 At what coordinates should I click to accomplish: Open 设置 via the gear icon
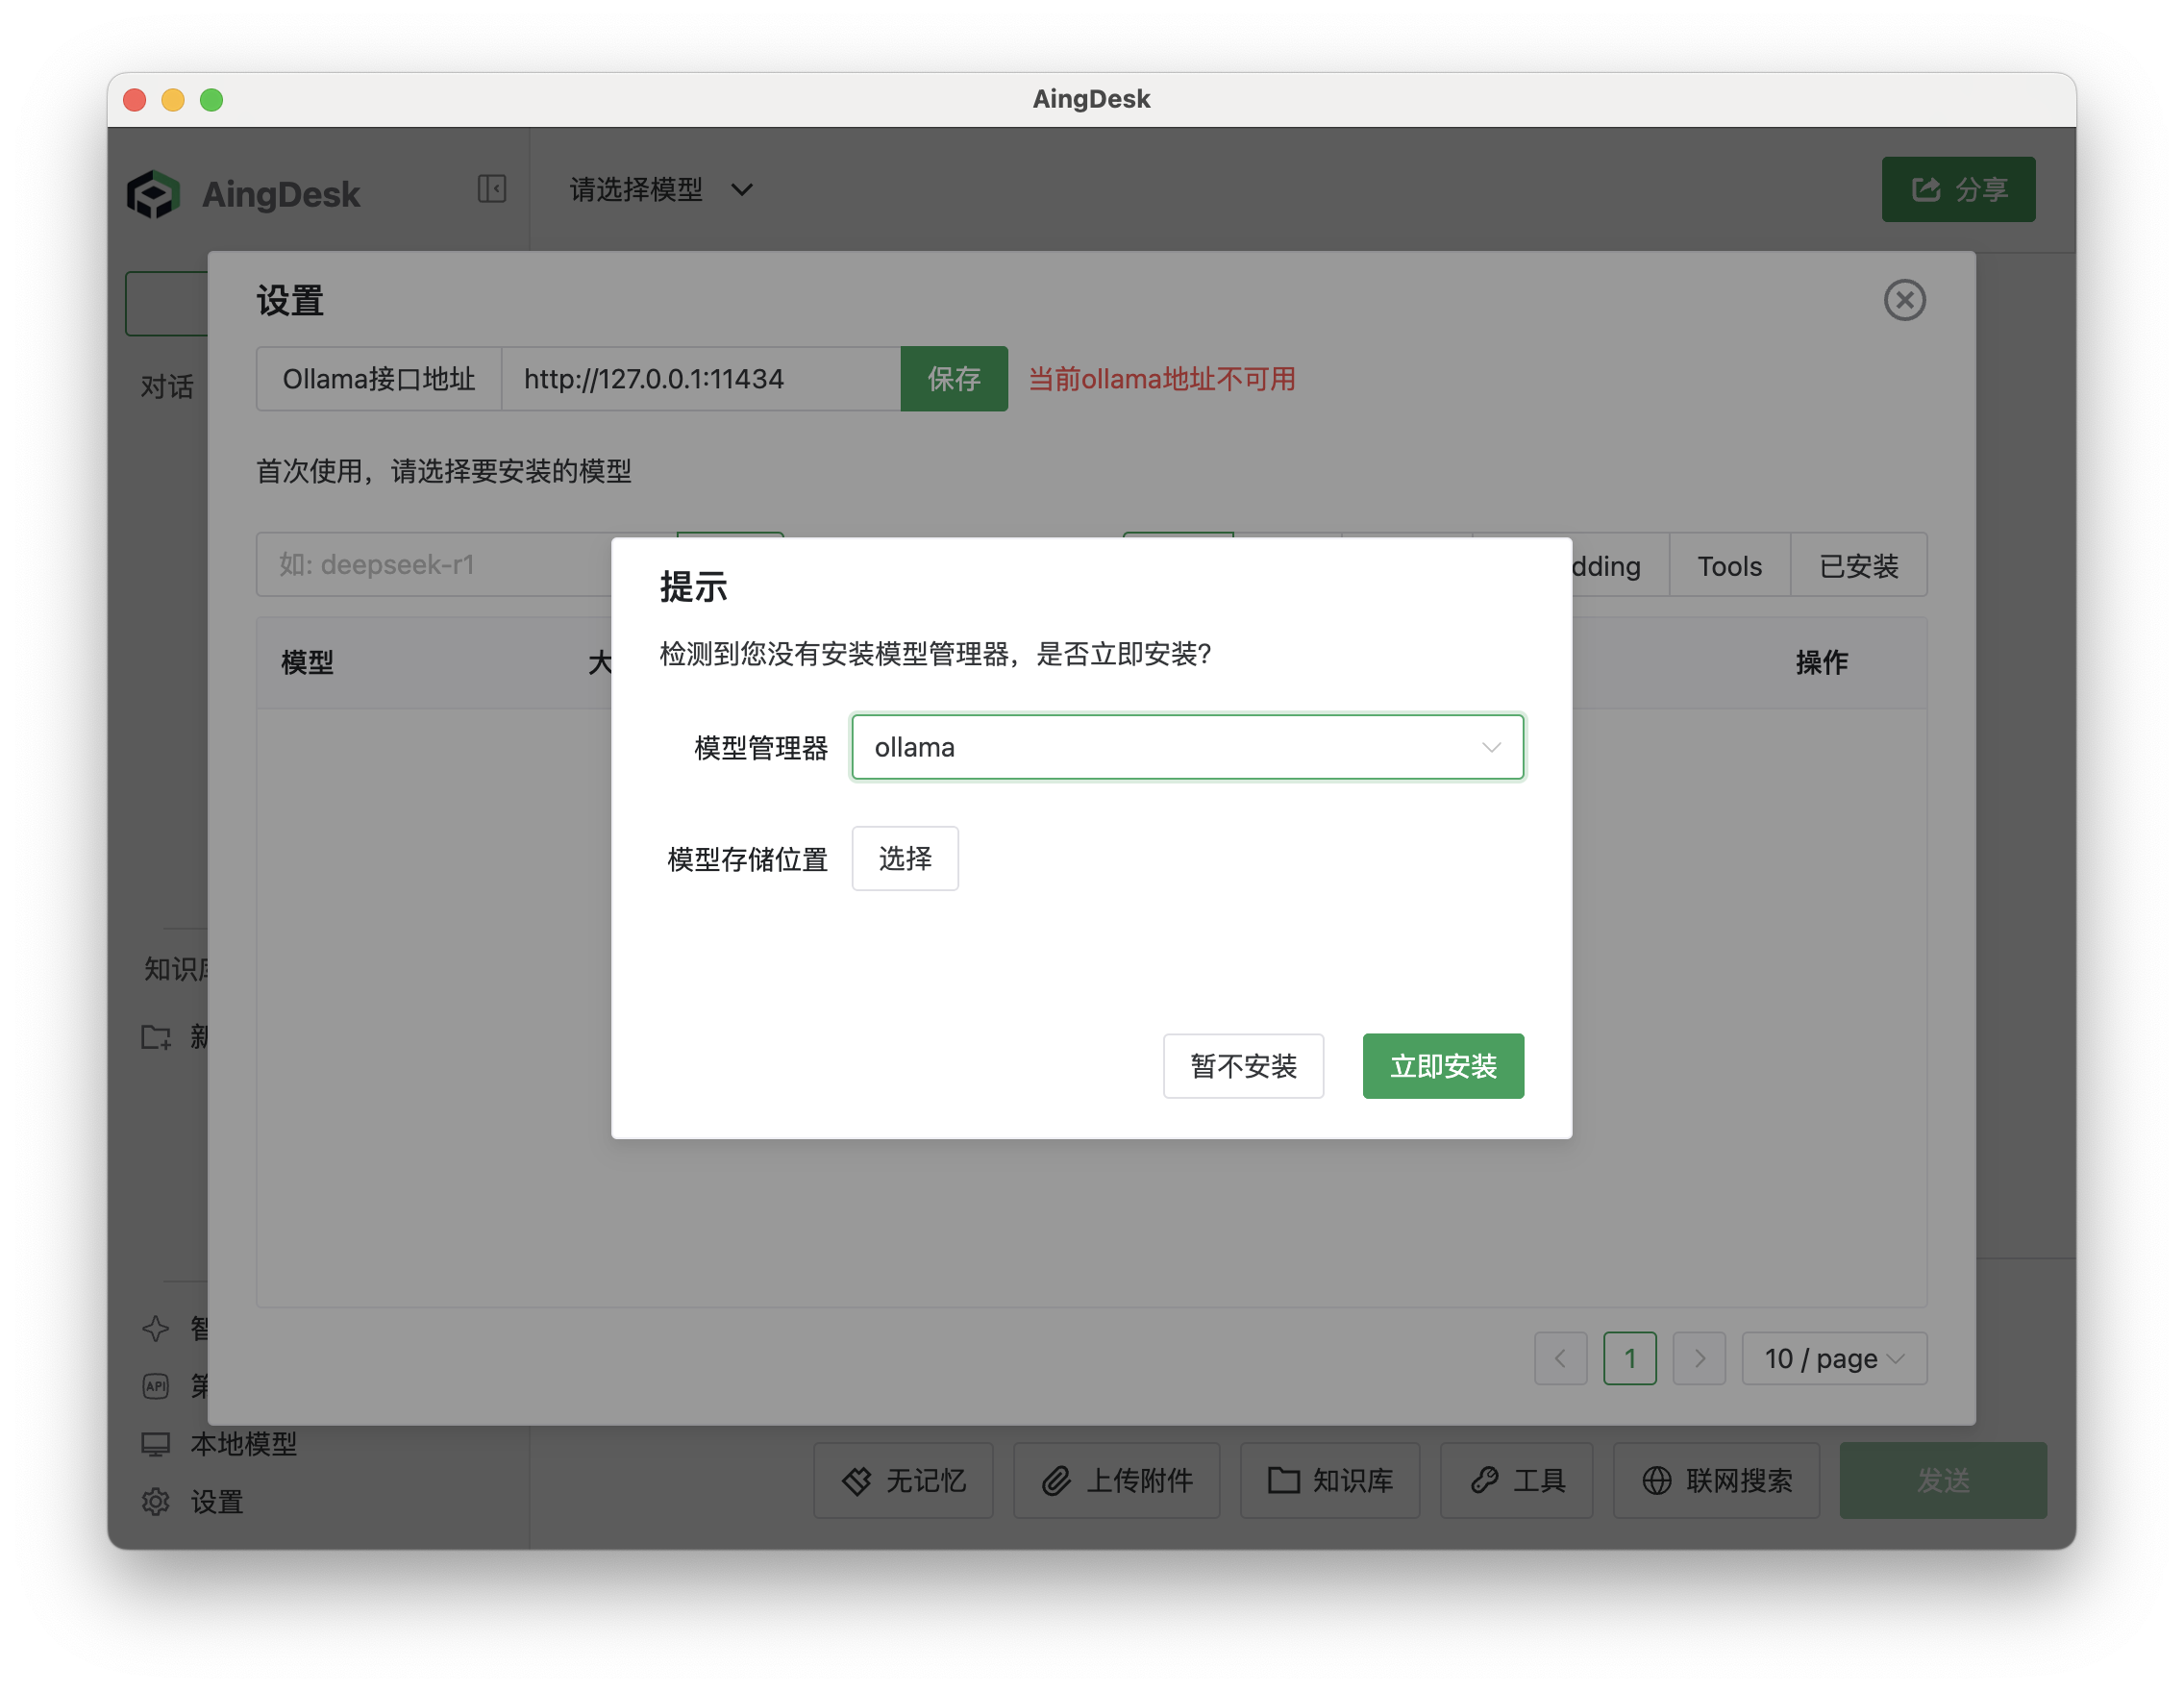click(156, 1501)
